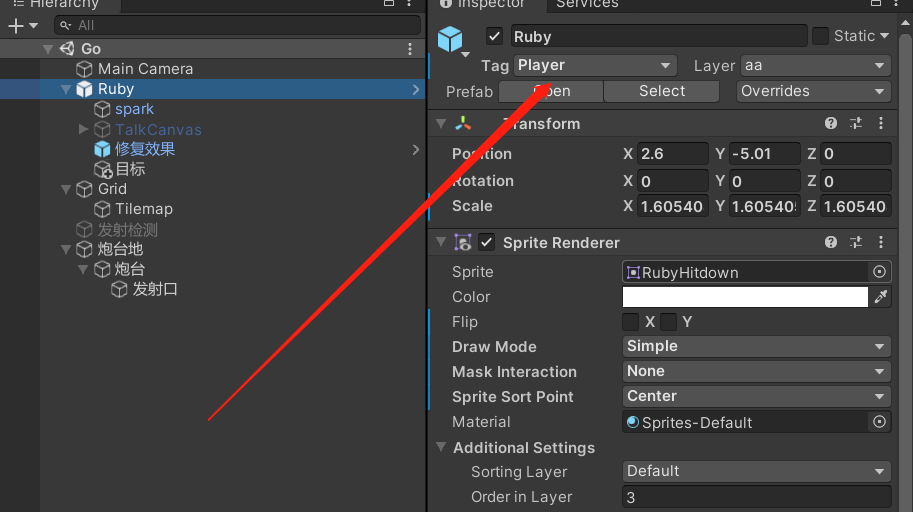Collapse Additional Settings foldout

coord(441,447)
